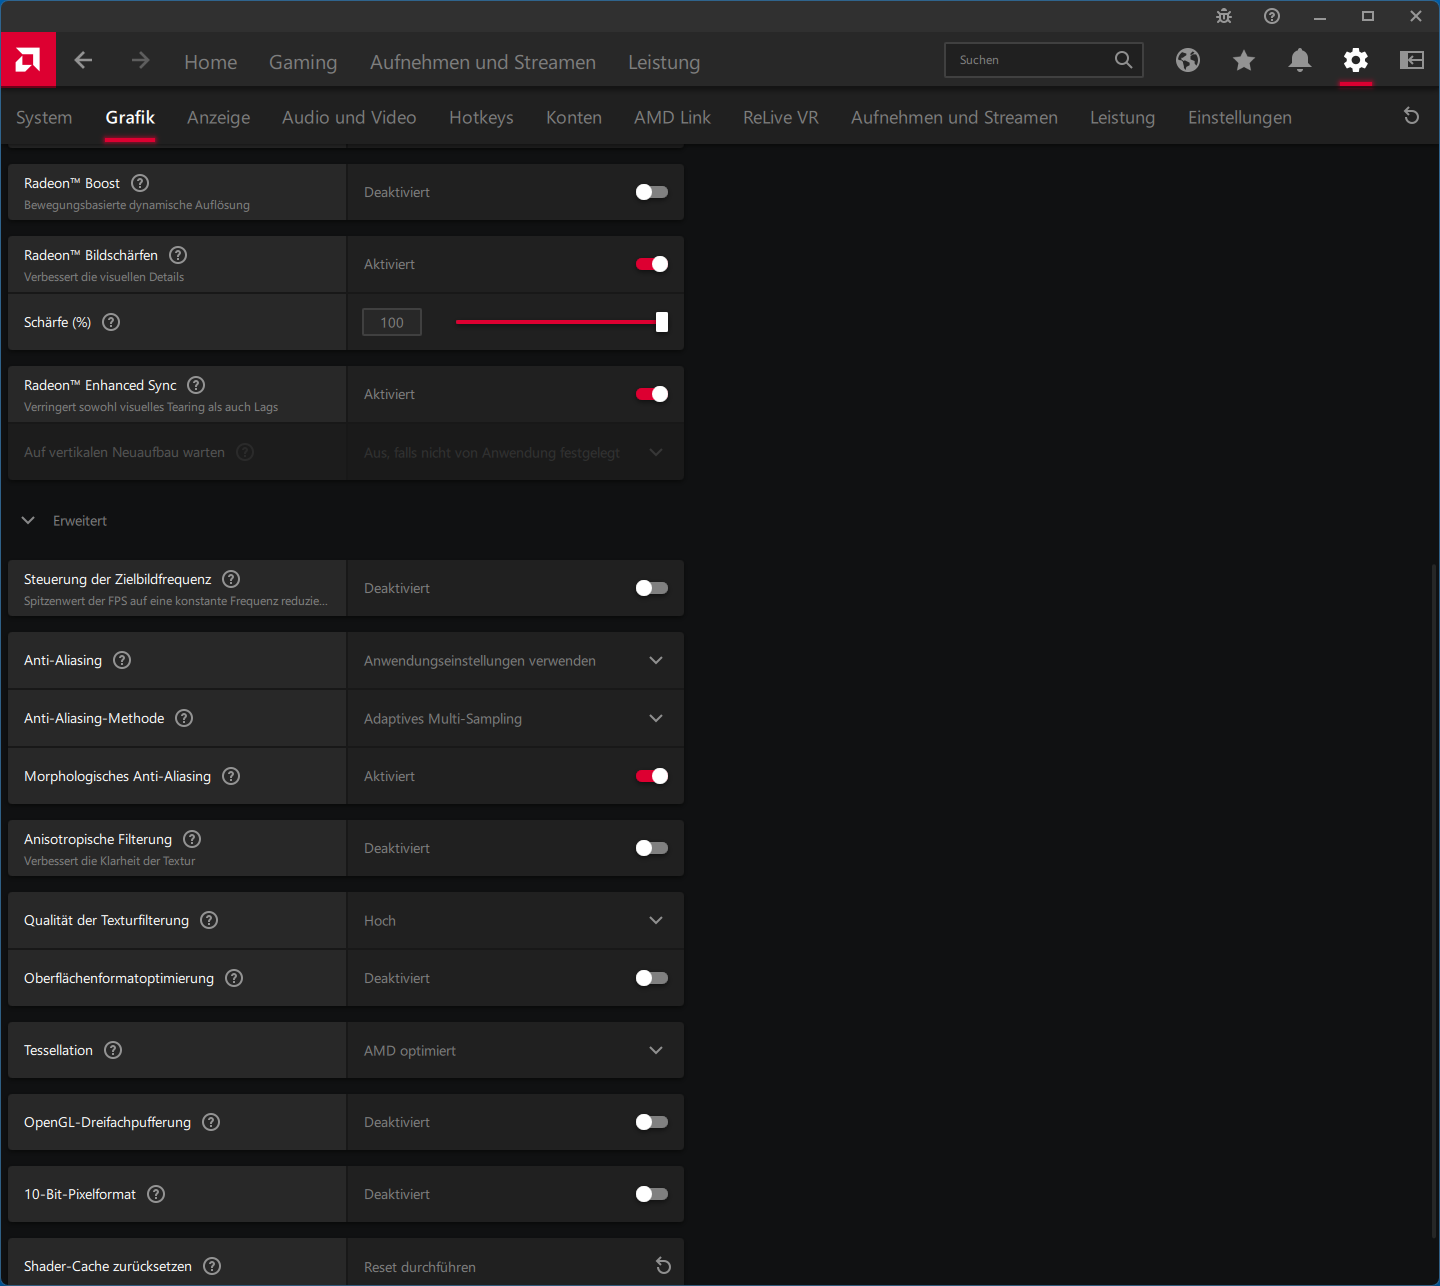The height and width of the screenshot is (1286, 1440).
Task: Click the AMD logo icon
Action: [x=28, y=60]
